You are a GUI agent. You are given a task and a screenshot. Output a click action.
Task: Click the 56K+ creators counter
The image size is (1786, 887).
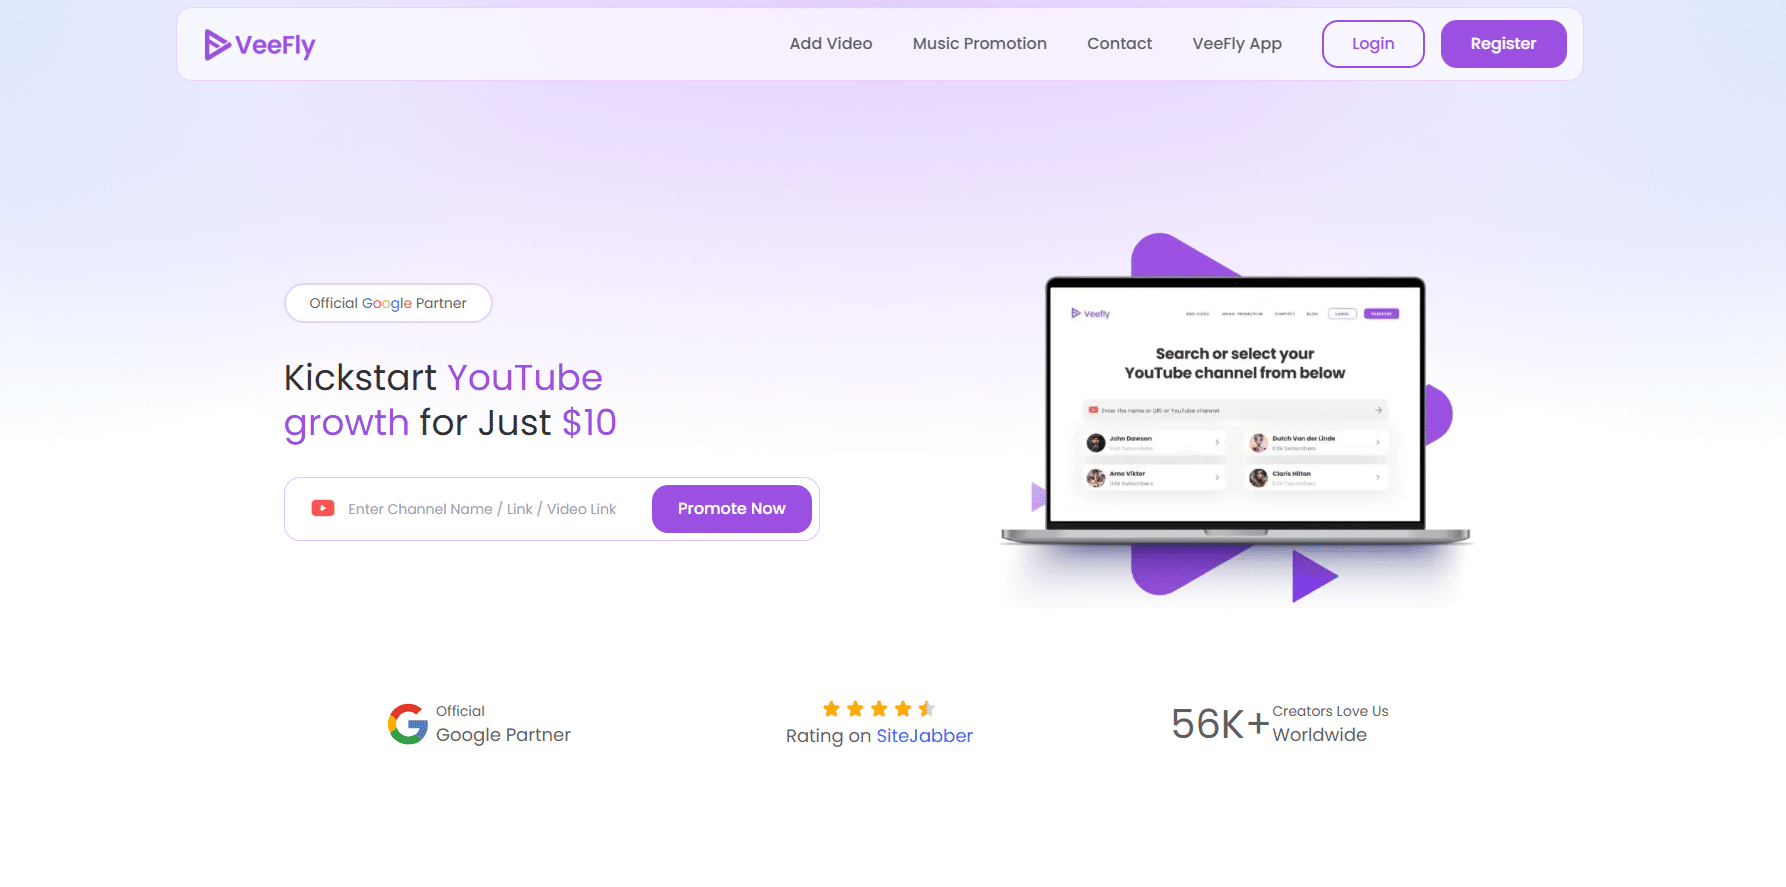pos(1220,724)
